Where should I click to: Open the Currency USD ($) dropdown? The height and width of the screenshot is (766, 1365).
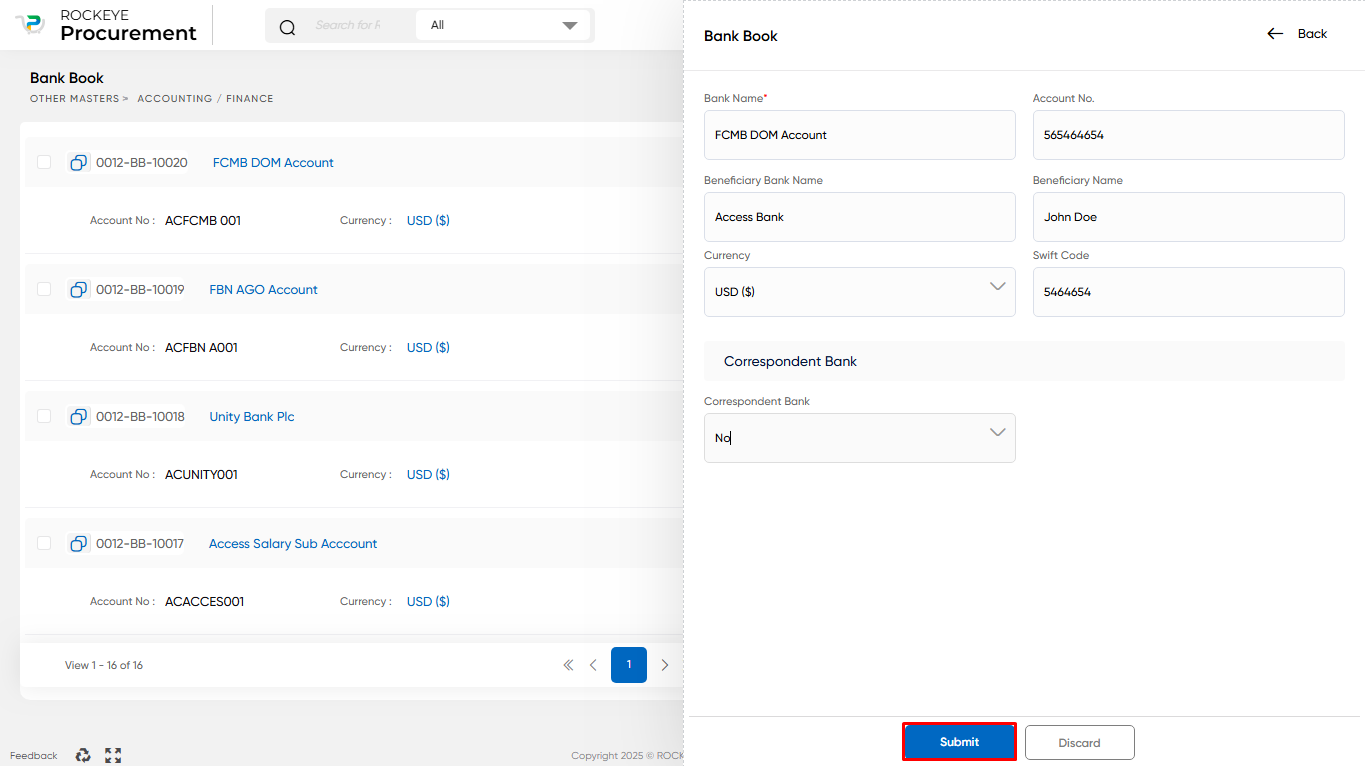click(860, 292)
